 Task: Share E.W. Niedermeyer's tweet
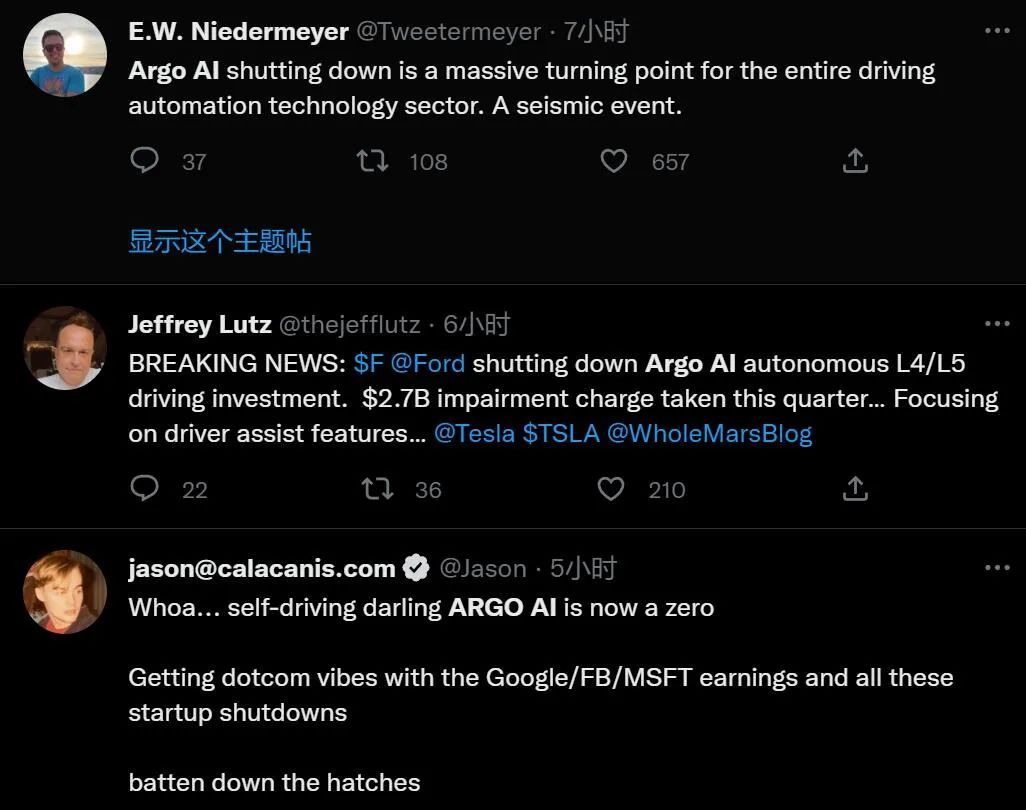click(x=855, y=160)
